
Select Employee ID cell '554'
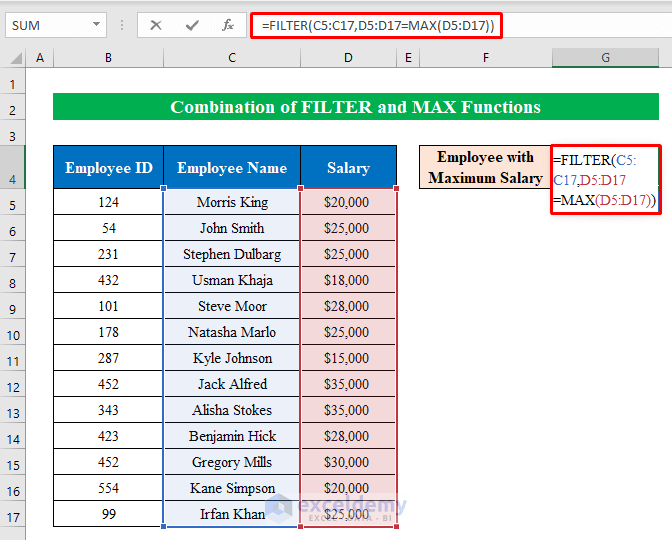coord(108,488)
